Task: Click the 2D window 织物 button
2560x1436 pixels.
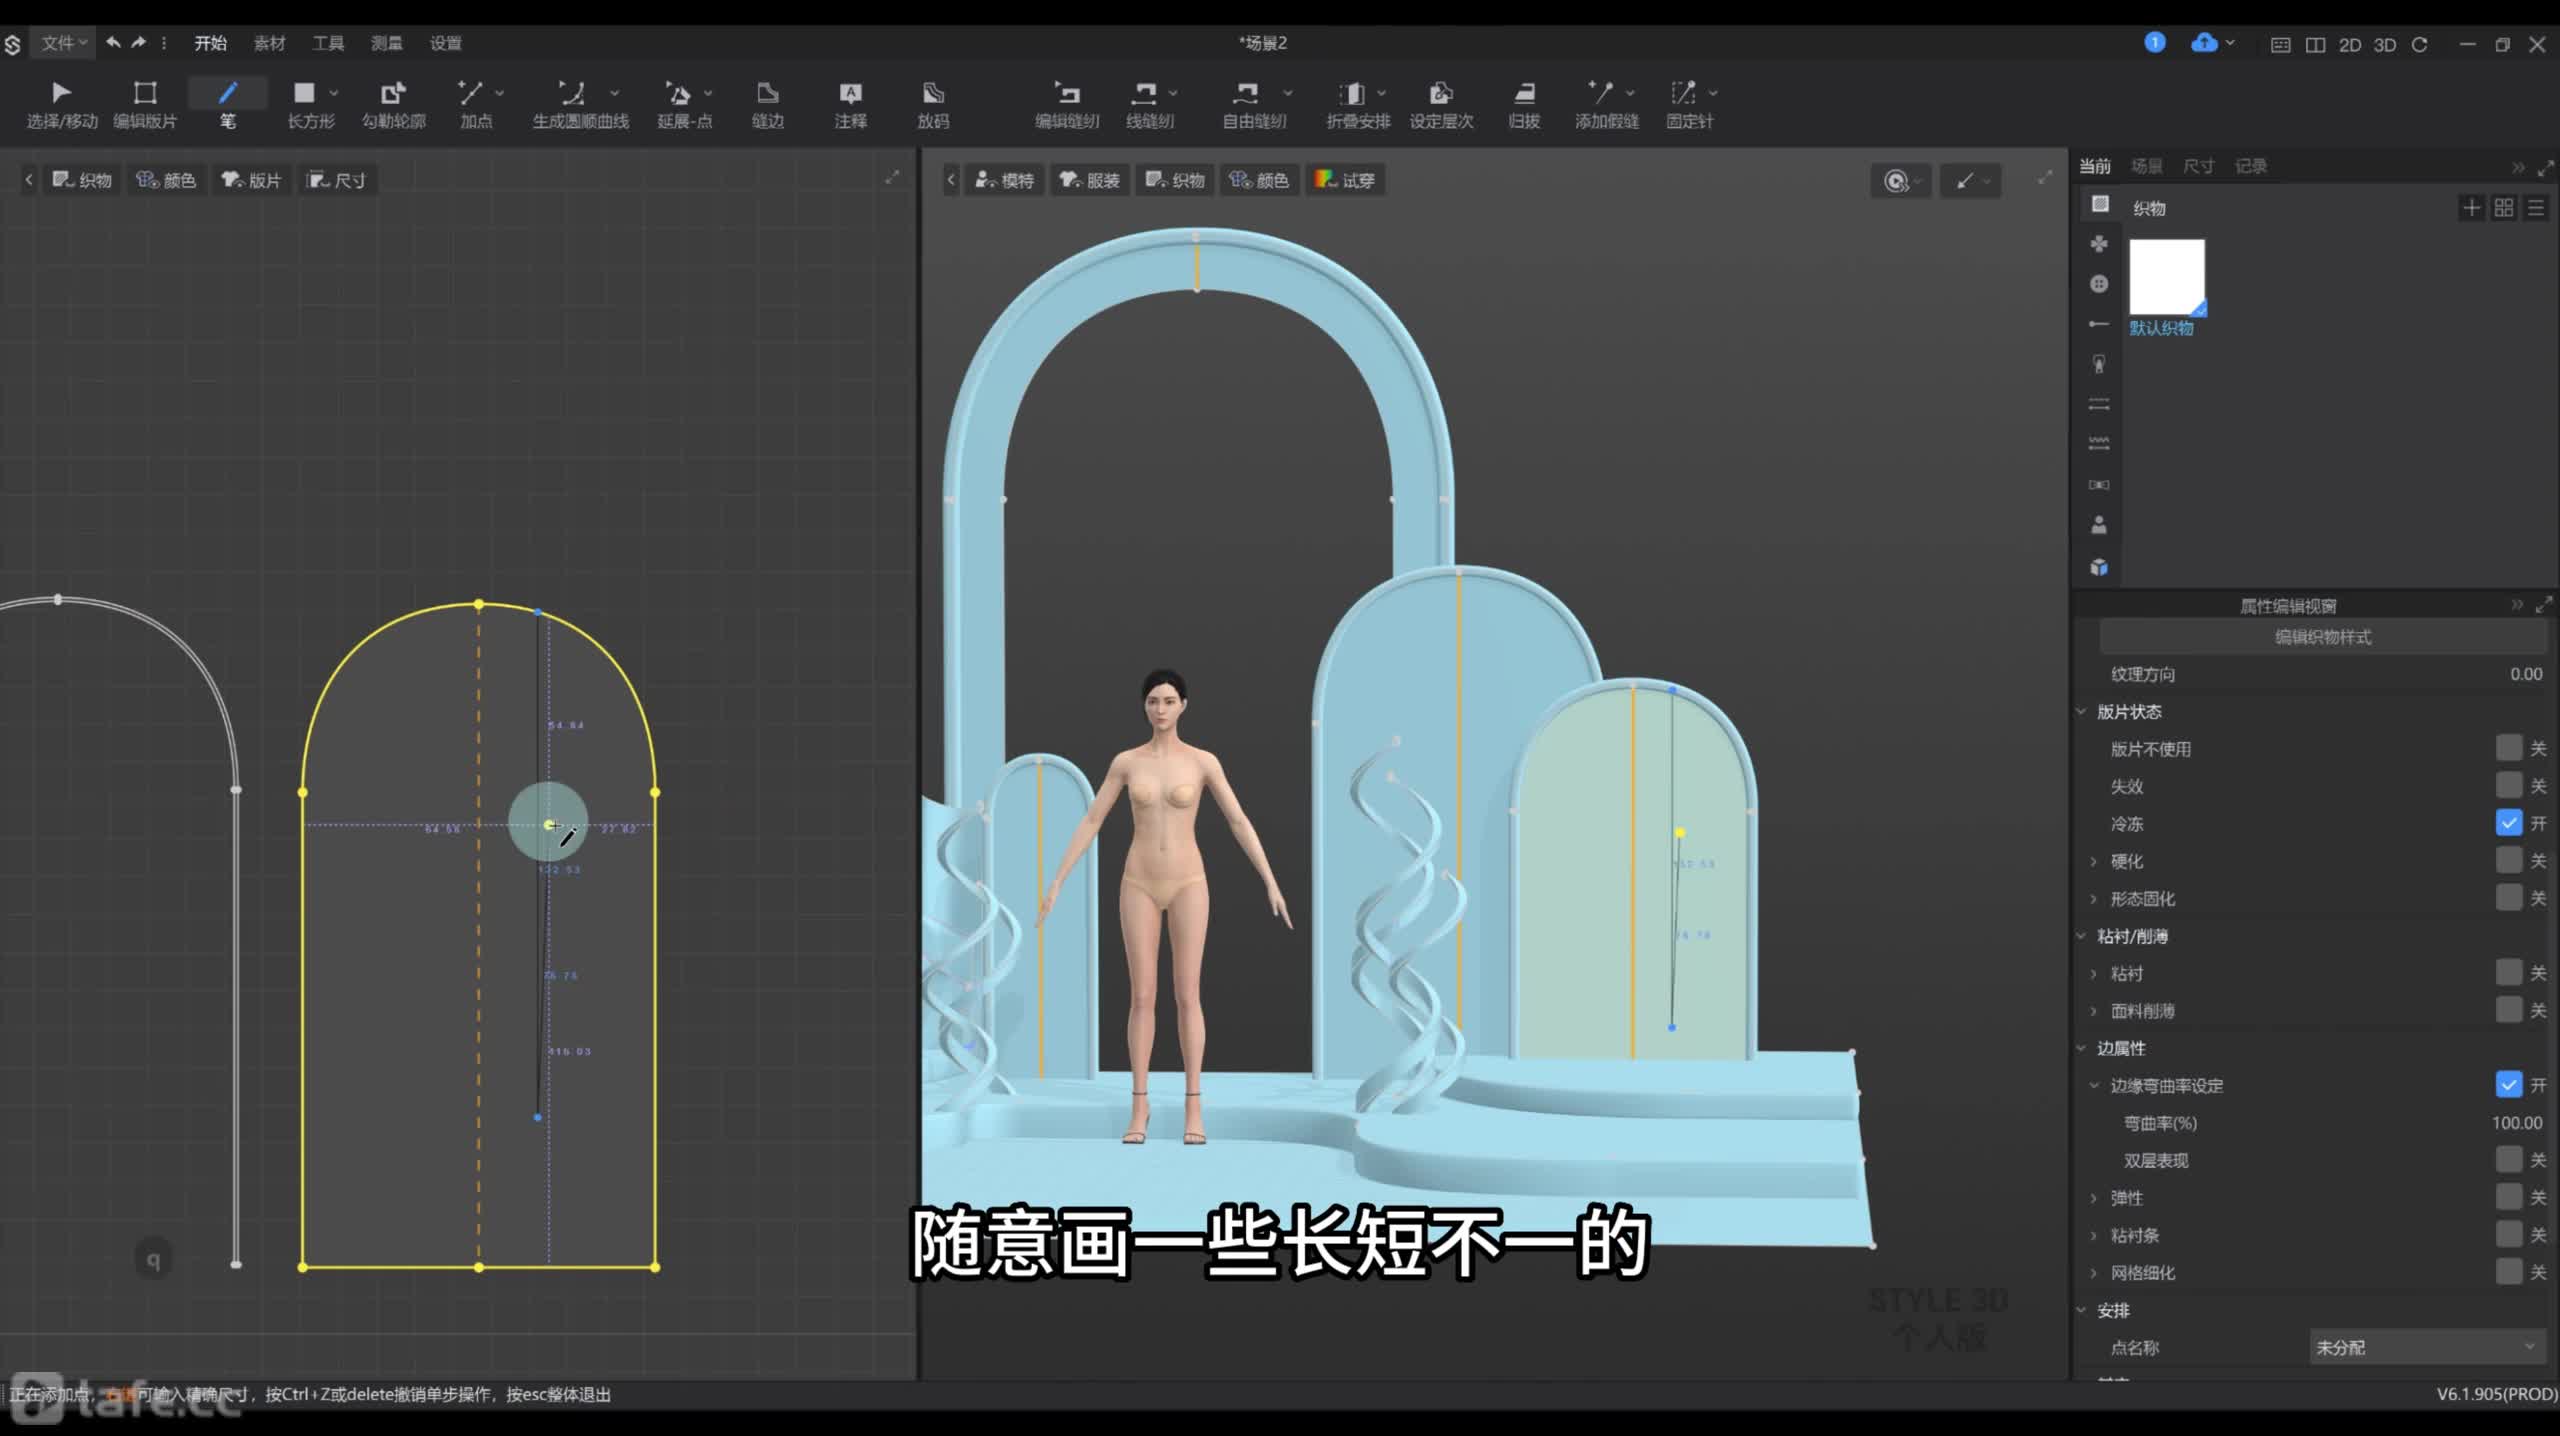Action: pos(82,180)
